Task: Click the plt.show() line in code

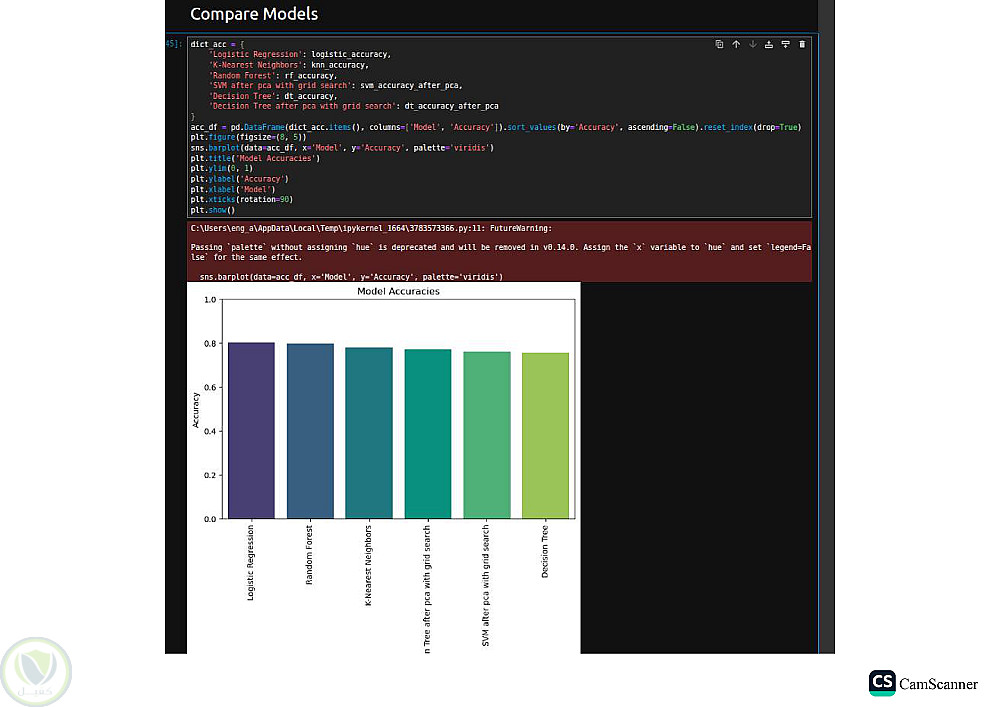Action: tap(212, 210)
